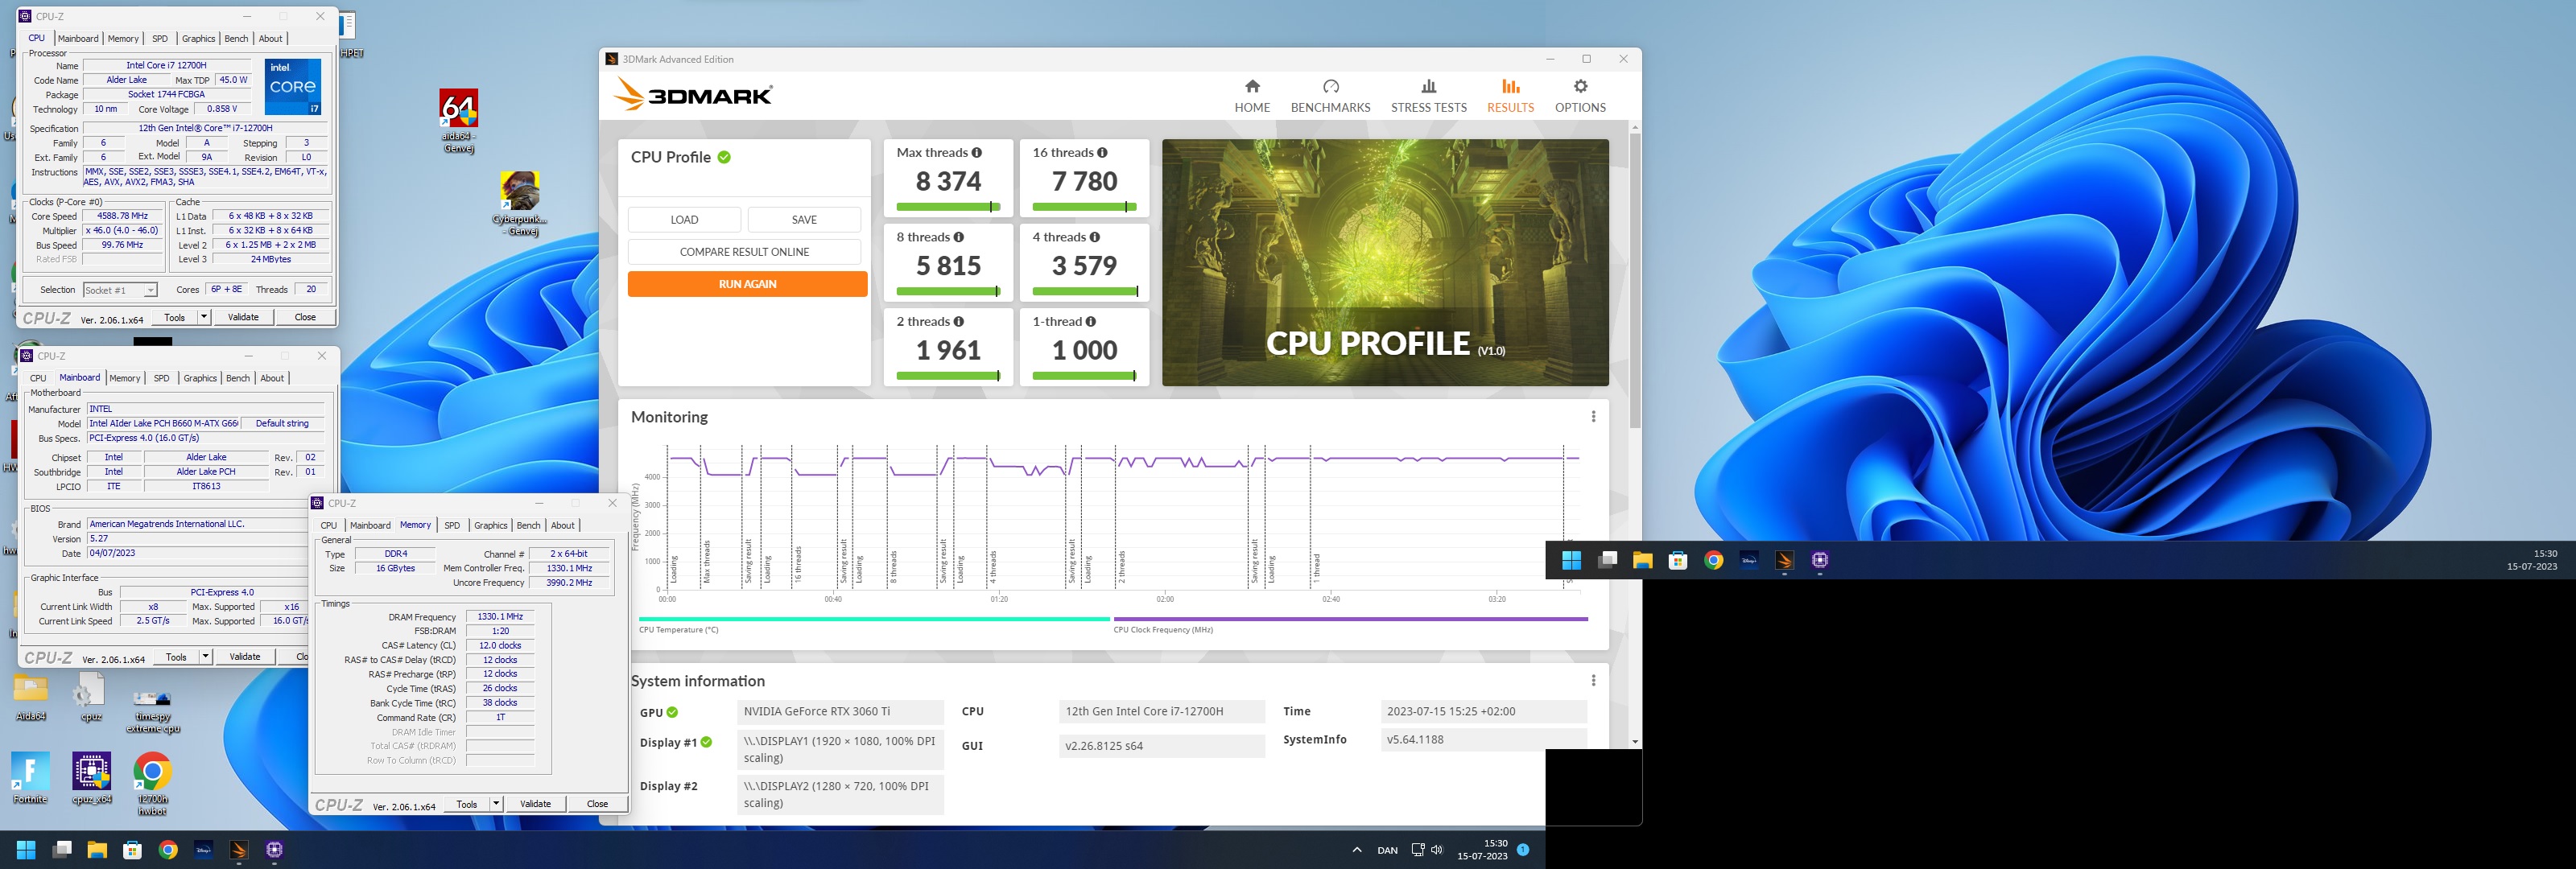The width and height of the screenshot is (2576, 869).
Task: Switch to Mainboard tab in top CPU-Z window
Action: pos(78,38)
